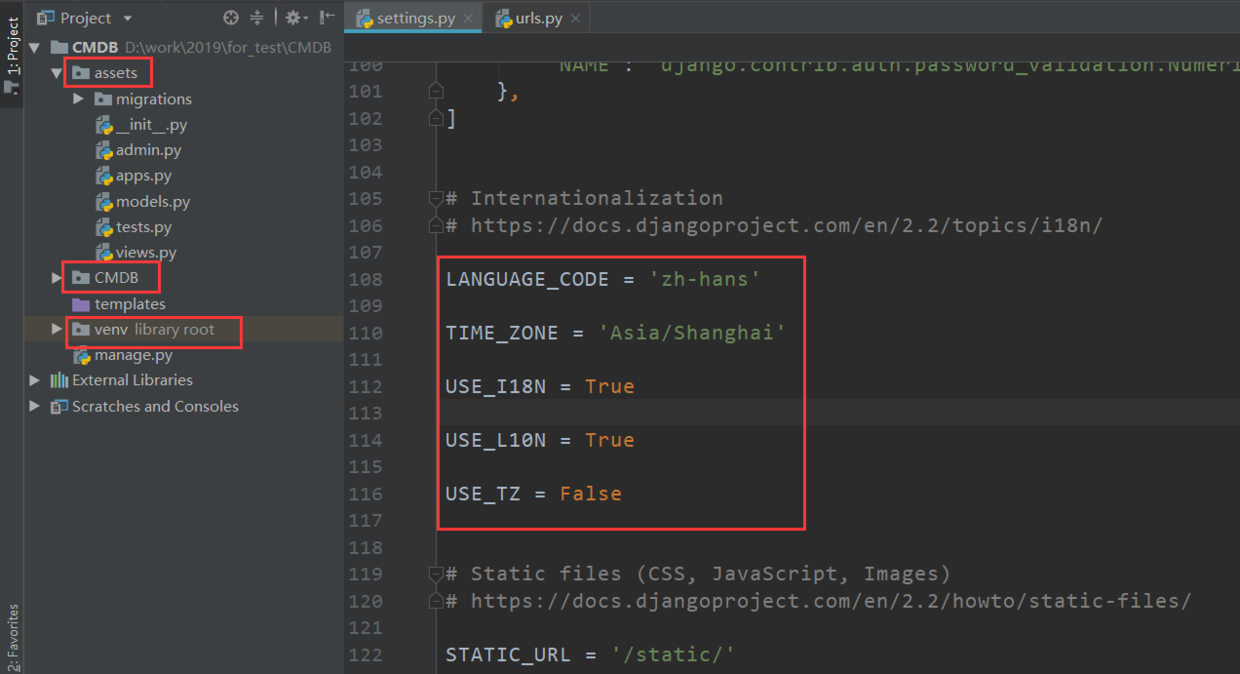Close the urls.py editor tab

(x=575, y=19)
